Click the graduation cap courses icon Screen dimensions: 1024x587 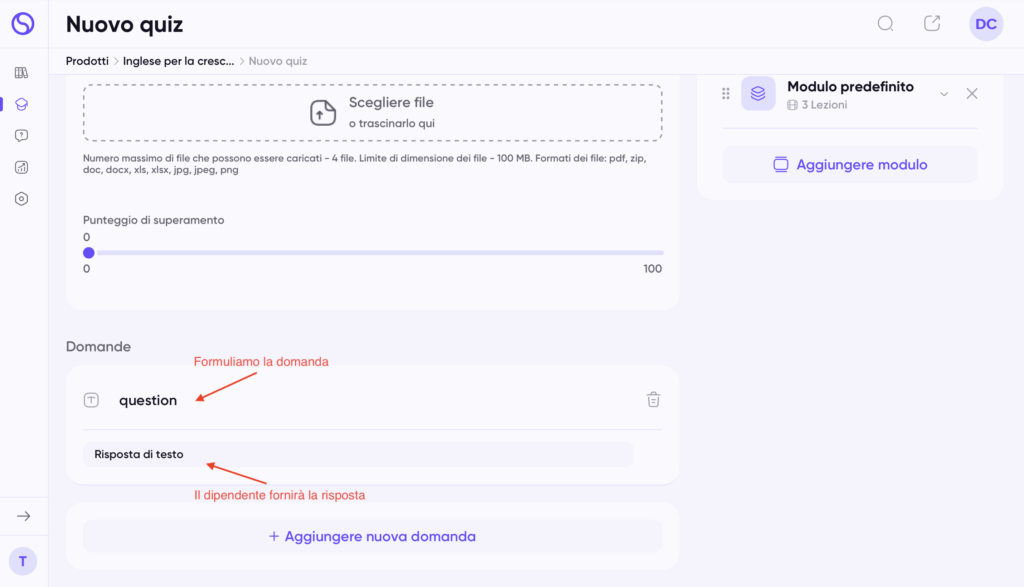click(22, 104)
